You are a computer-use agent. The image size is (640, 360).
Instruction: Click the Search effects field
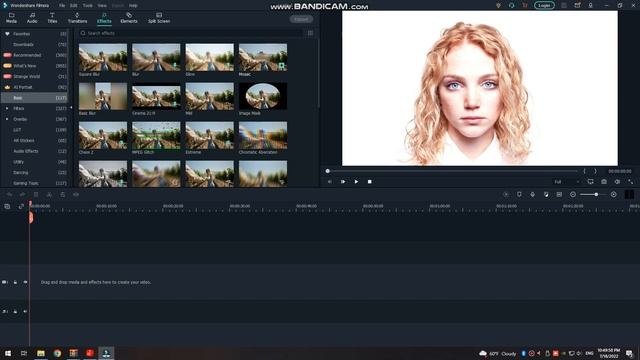coord(192,33)
